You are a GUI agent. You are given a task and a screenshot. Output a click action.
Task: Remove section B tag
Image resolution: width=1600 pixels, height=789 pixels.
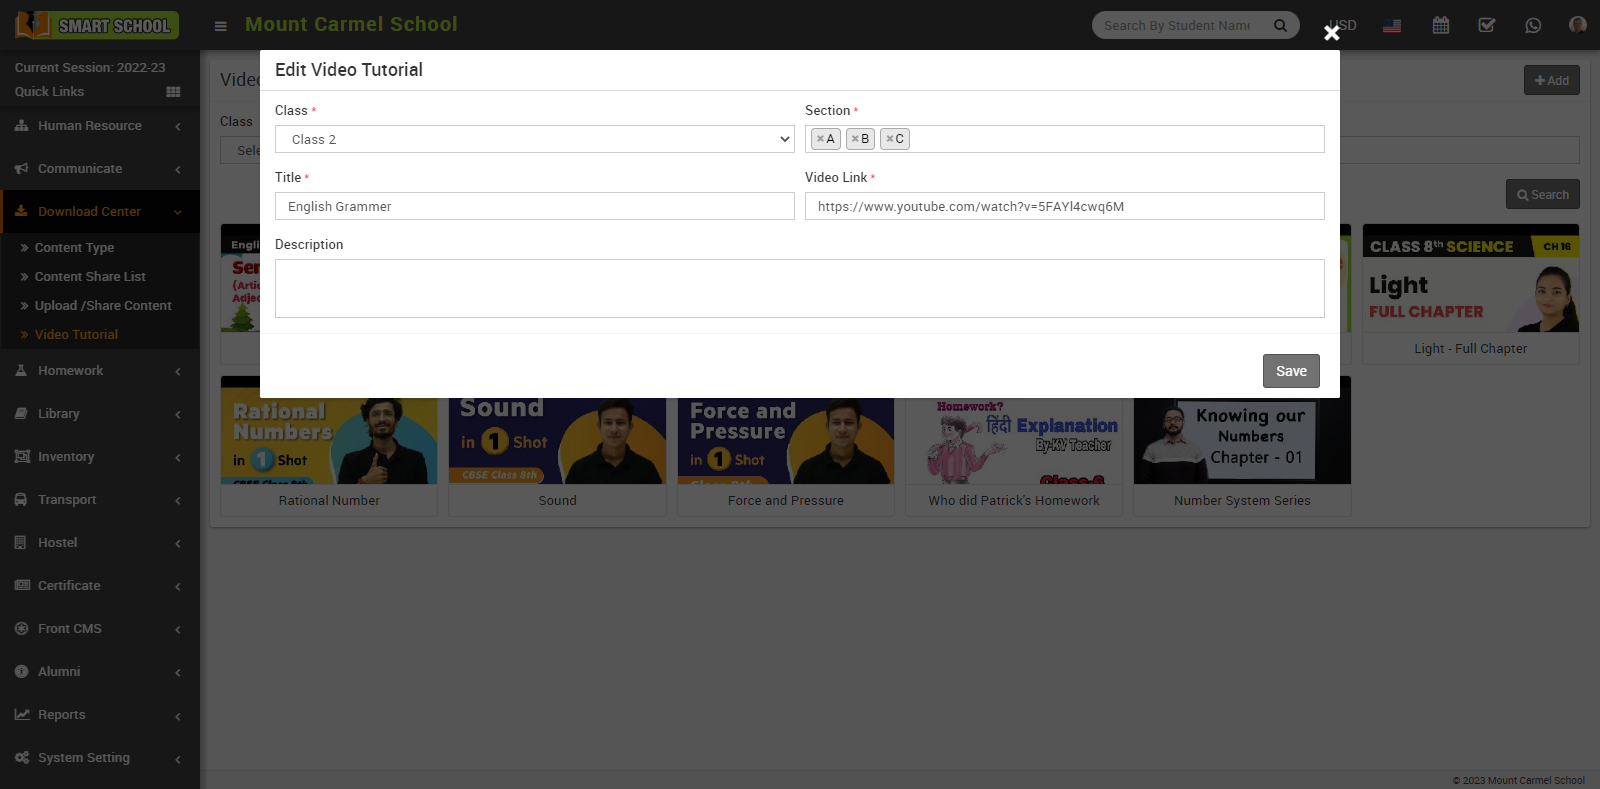pos(855,139)
